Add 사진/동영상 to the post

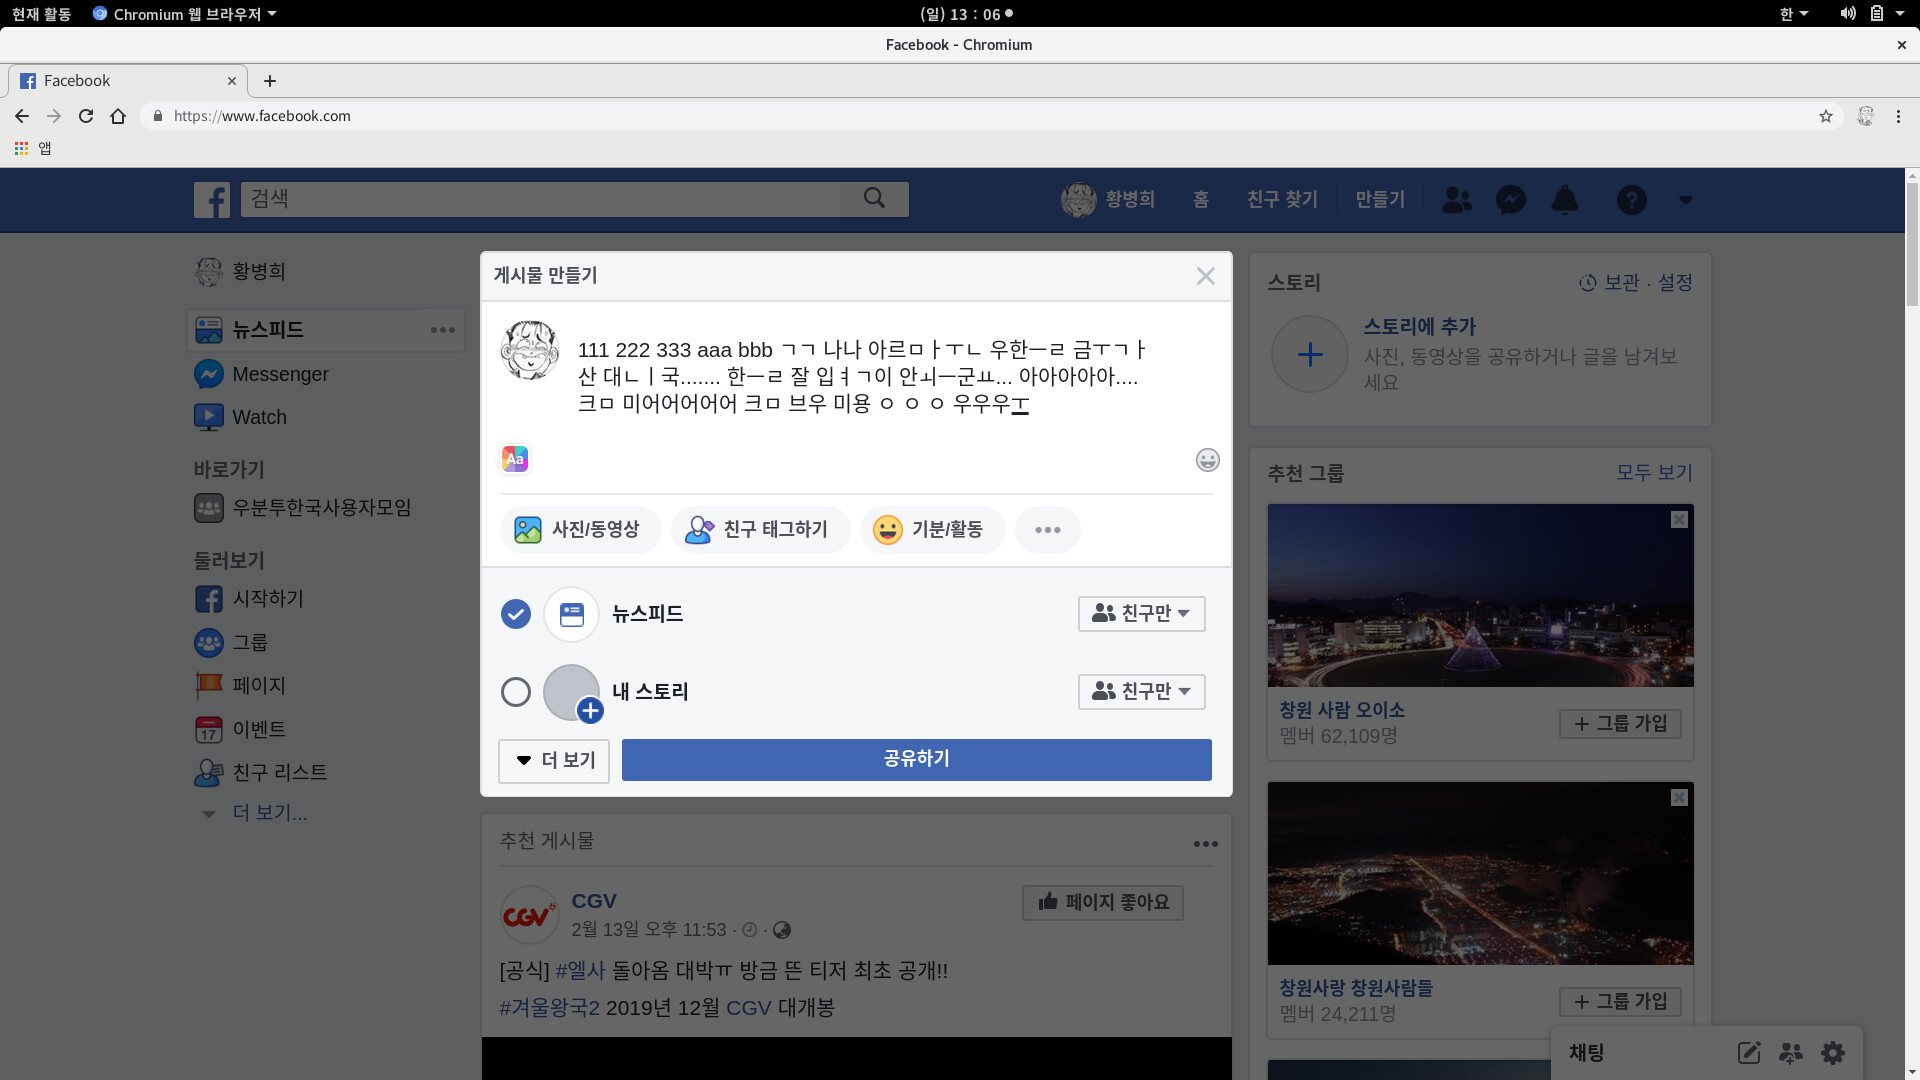[x=580, y=530]
